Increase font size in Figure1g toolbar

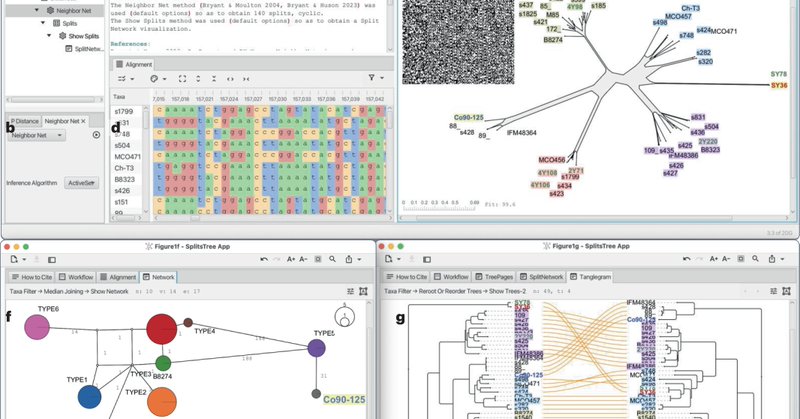714,259
